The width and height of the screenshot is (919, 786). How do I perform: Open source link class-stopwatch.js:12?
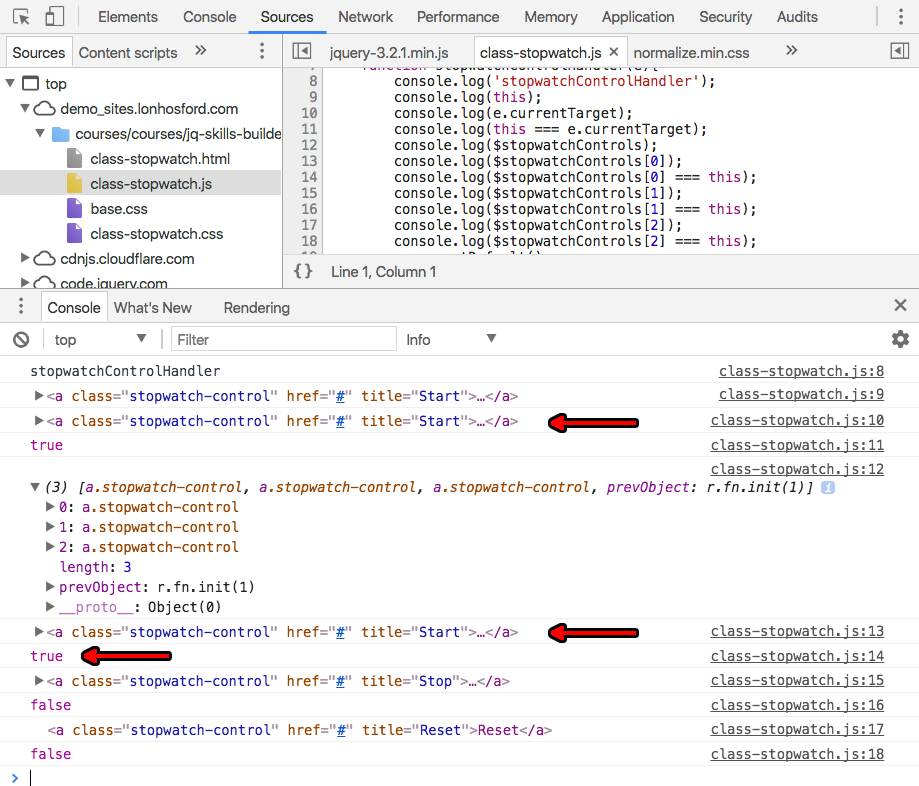coord(797,469)
